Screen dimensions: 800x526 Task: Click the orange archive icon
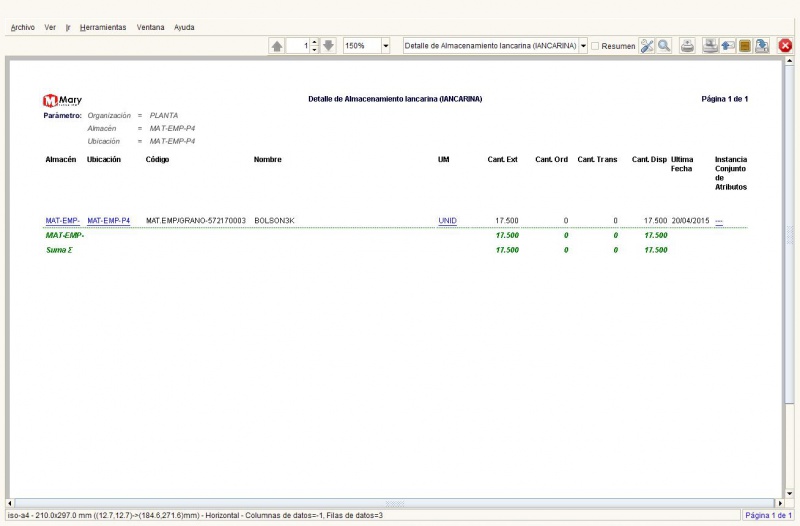pyautogui.click(x=745, y=46)
